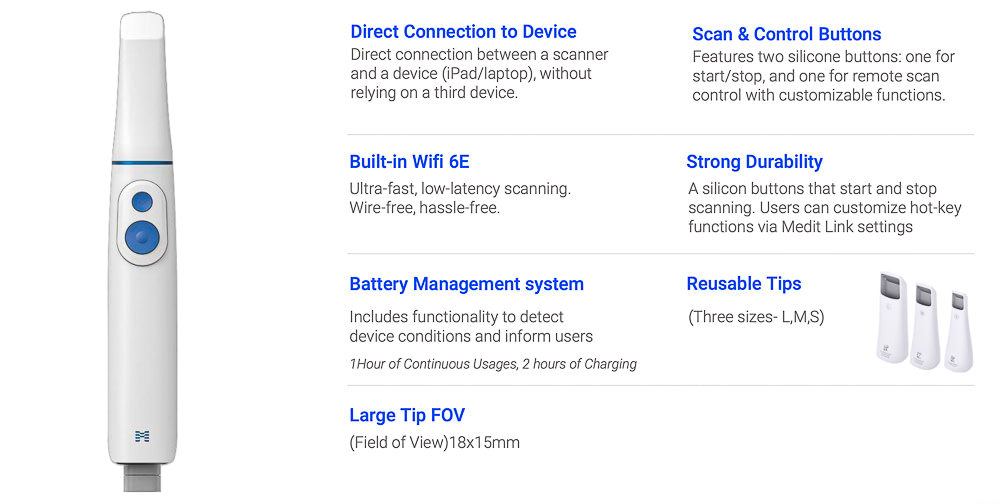Screen dimensions: 1000x504
Task: Select the Strong Durability heading
Action: pos(754,162)
